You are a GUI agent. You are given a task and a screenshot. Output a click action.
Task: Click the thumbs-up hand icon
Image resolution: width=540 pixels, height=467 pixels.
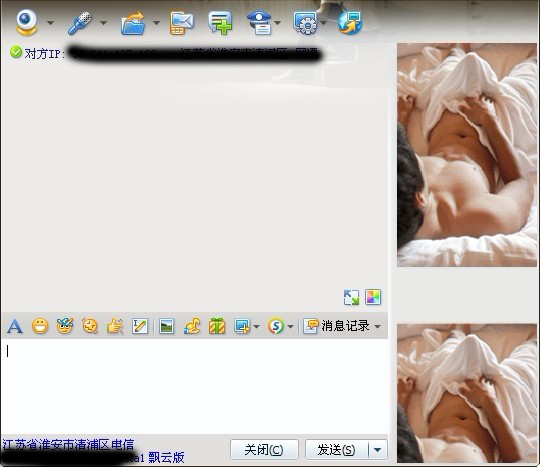tap(115, 326)
